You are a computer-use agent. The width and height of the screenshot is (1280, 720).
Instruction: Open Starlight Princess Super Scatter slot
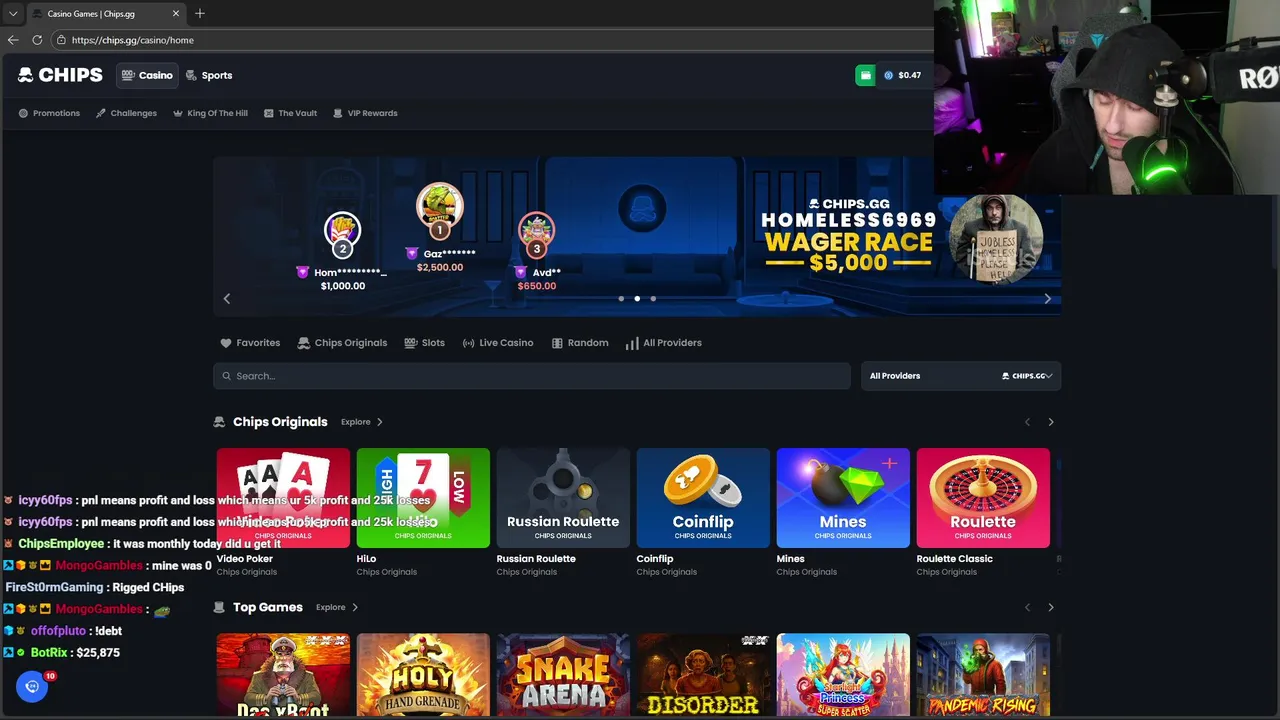click(x=843, y=675)
